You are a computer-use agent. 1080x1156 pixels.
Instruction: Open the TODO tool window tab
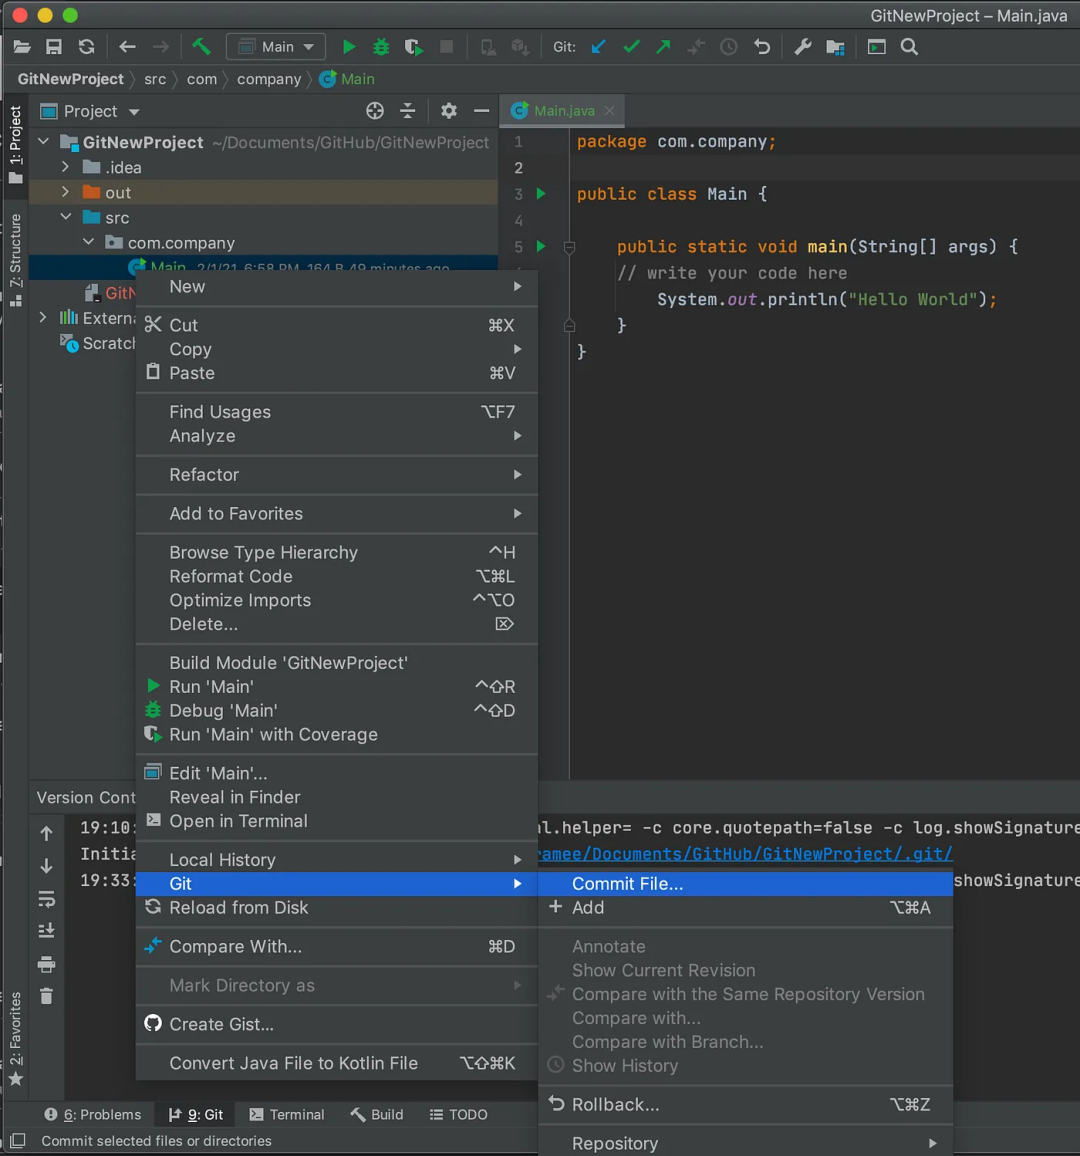pos(459,1114)
